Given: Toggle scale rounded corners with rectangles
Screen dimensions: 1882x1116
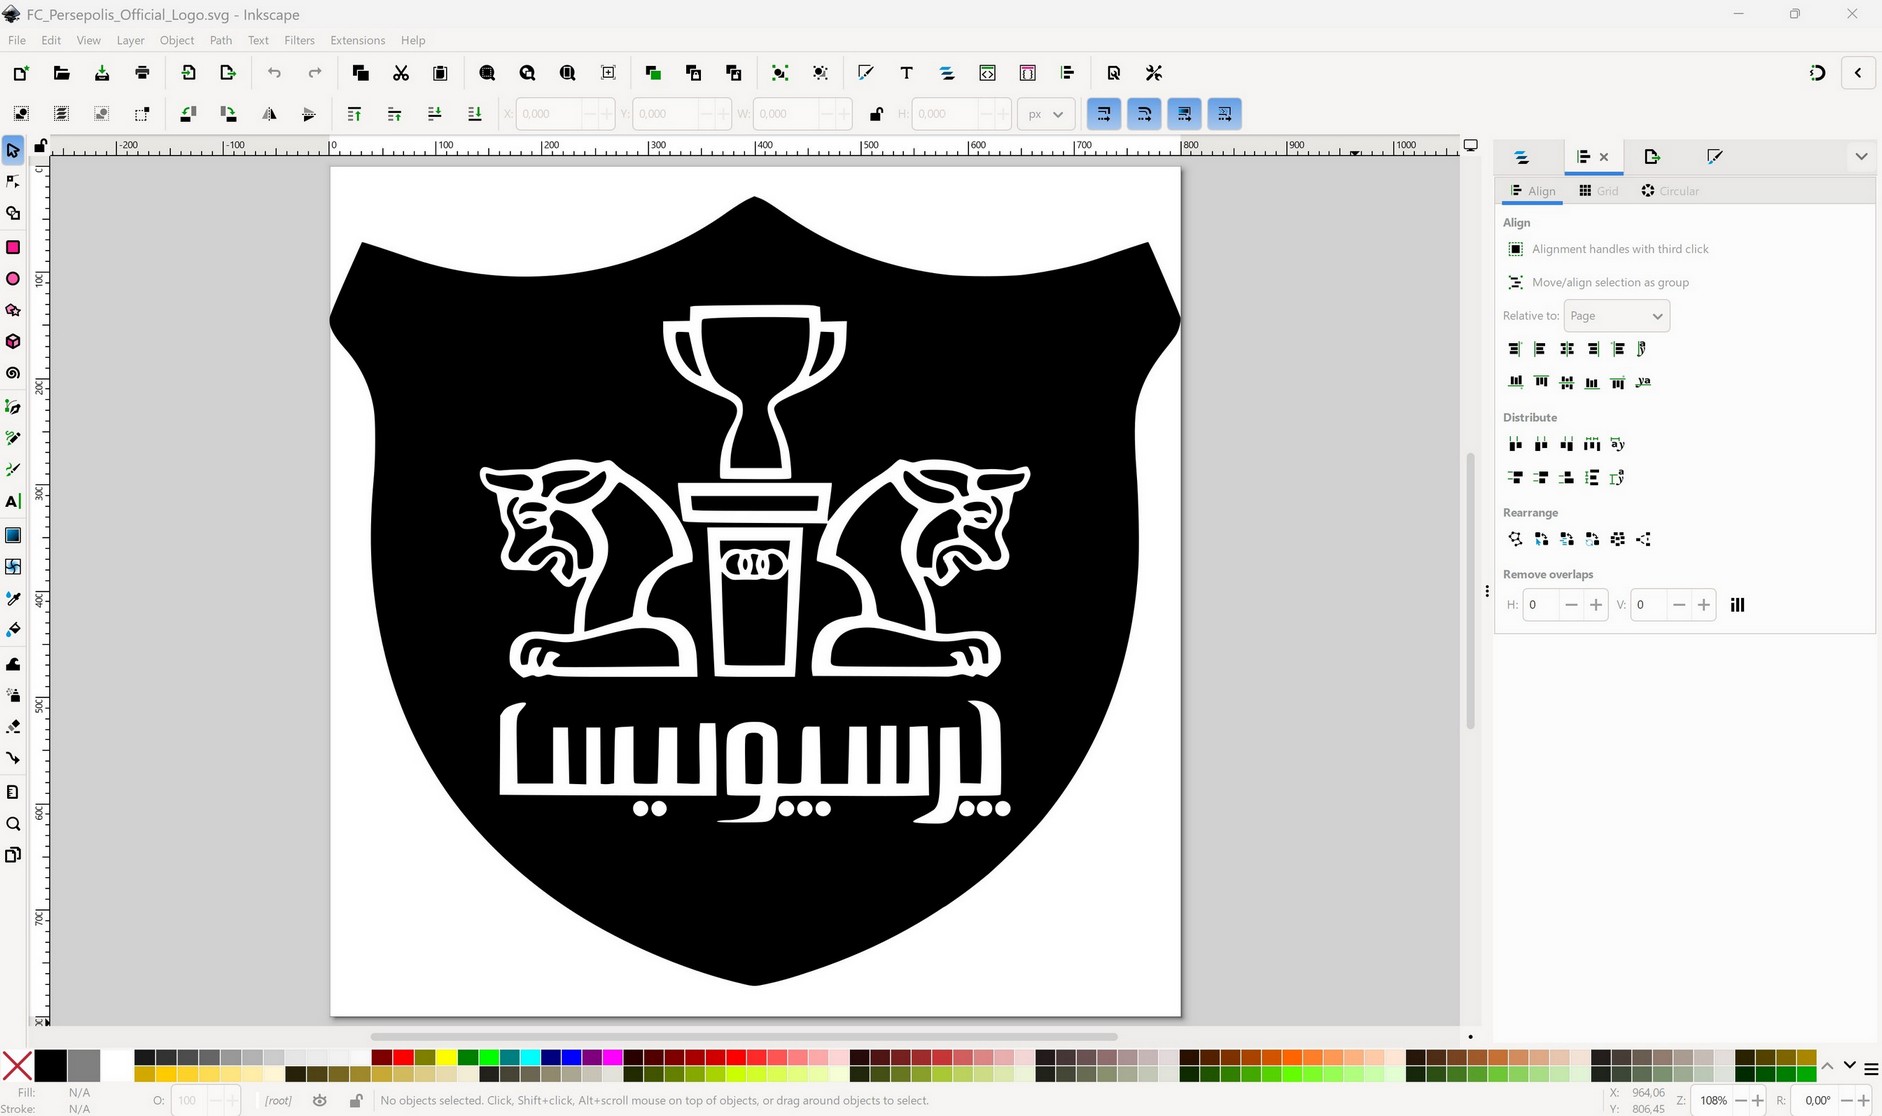Looking at the screenshot, I should [1144, 114].
